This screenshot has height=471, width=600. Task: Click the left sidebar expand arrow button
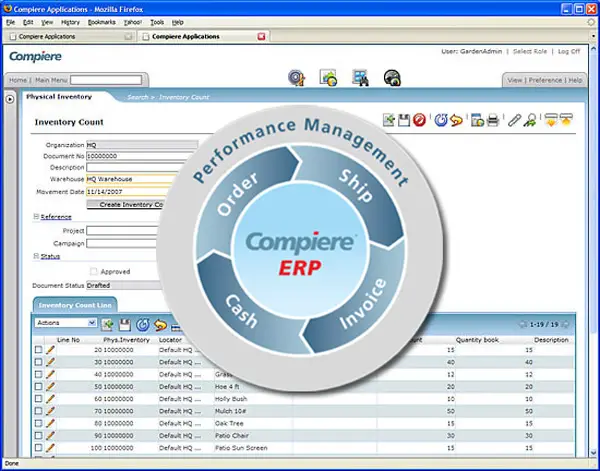click(10, 98)
